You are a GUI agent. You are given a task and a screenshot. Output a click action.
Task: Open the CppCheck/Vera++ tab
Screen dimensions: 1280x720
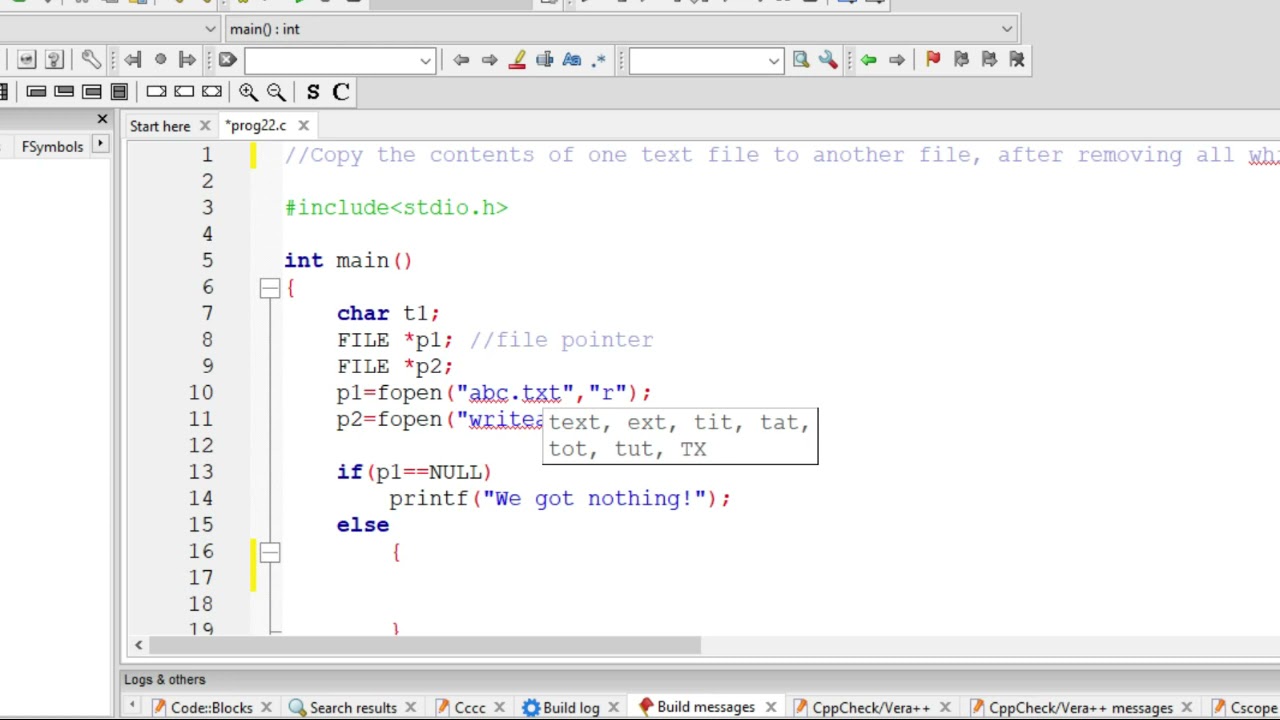(870, 708)
